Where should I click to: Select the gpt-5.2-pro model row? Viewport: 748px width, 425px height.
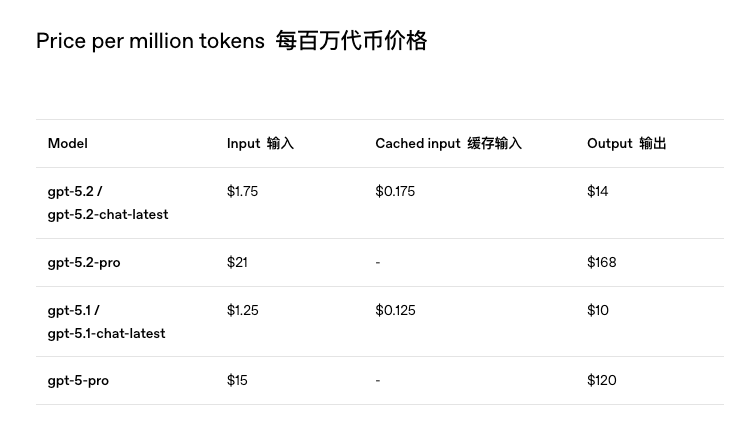pyautogui.click(x=380, y=262)
